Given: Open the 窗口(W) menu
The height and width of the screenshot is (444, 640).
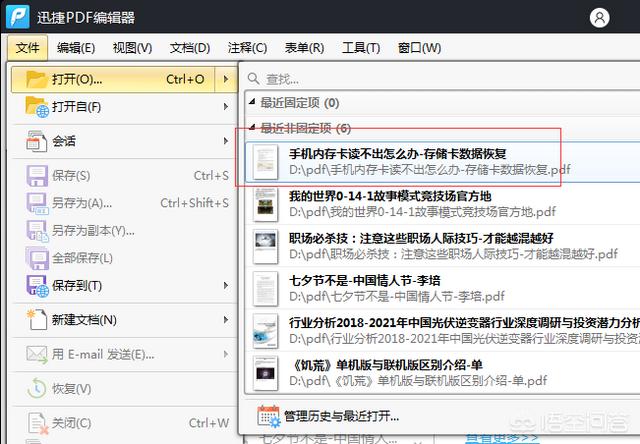Looking at the screenshot, I should pyautogui.click(x=419, y=48).
